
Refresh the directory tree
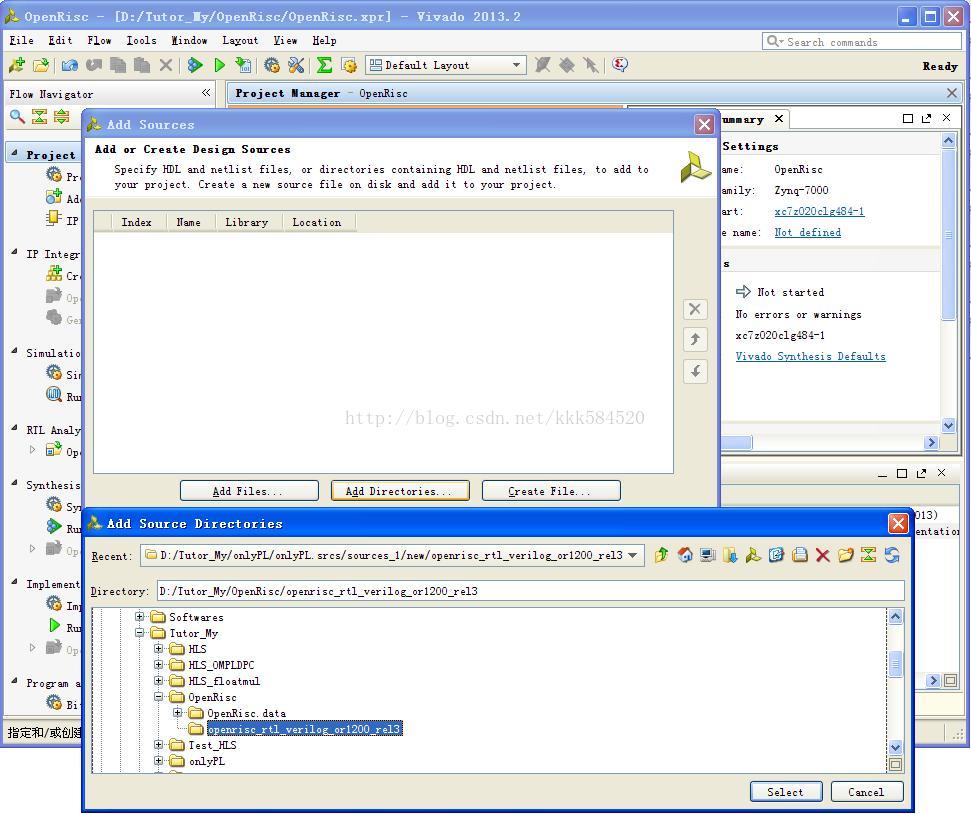pyautogui.click(x=892, y=555)
